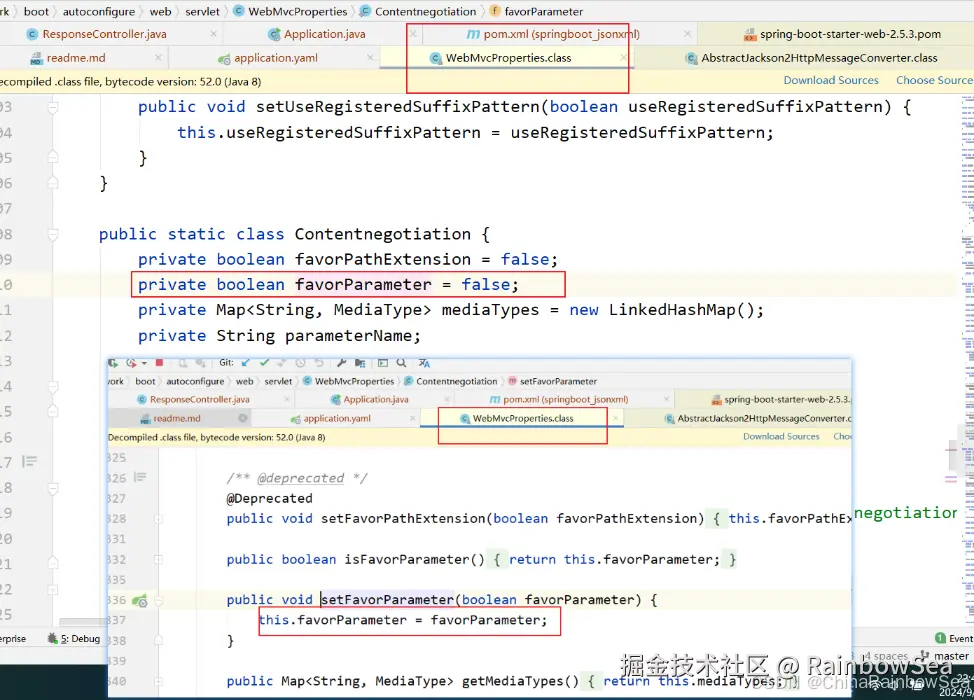Click the Translate icon in inner toolbar

(424, 363)
